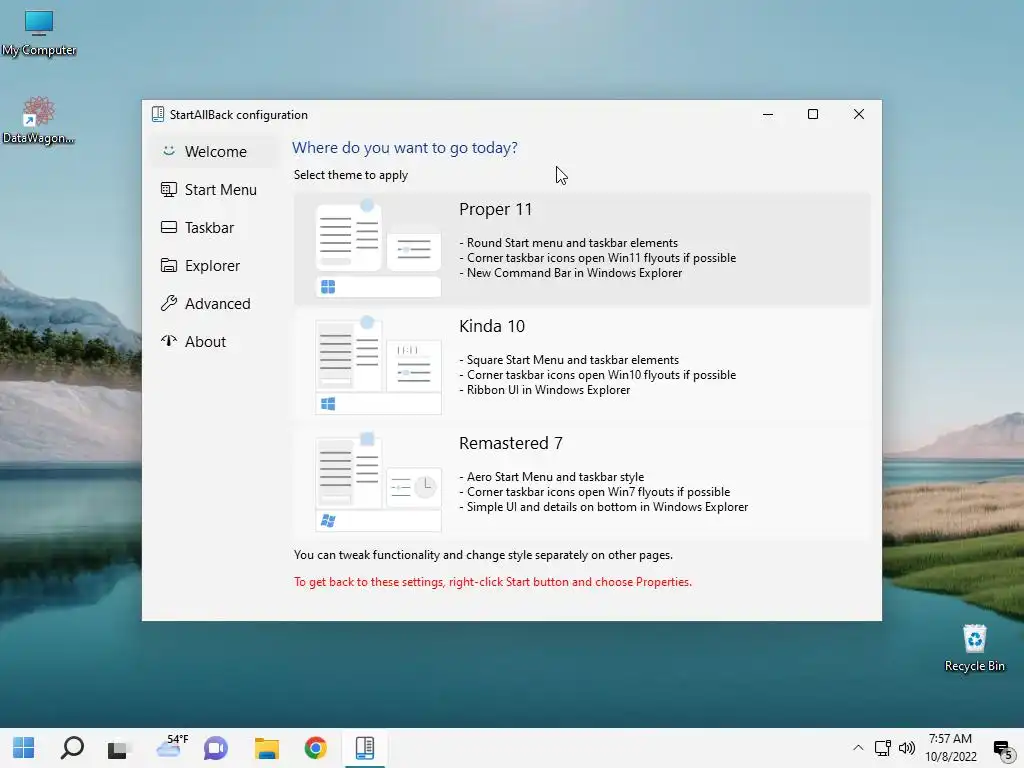Image resolution: width=1024 pixels, height=768 pixels.
Task: Switch to the Explorer settings page
Action: (x=216, y=265)
